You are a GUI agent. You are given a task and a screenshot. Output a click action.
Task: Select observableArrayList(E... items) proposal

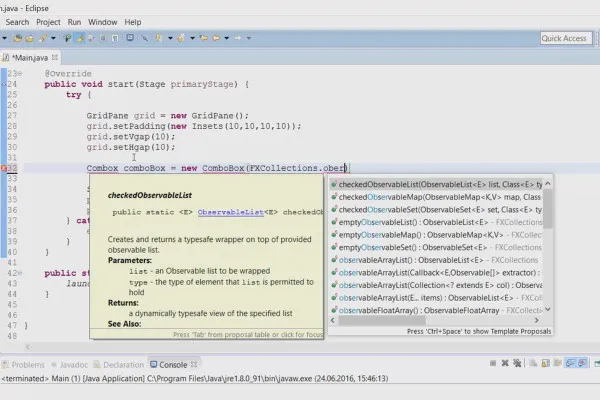point(436,298)
